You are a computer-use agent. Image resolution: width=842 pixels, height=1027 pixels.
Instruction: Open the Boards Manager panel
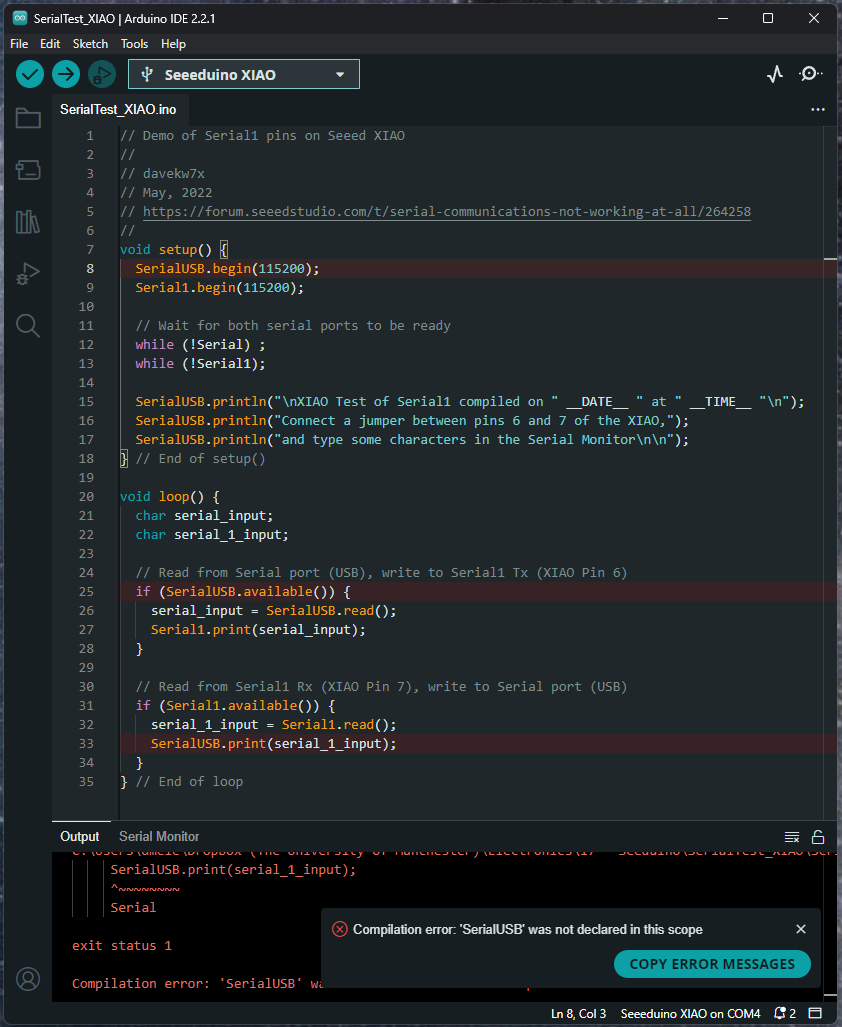pos(28,170)
